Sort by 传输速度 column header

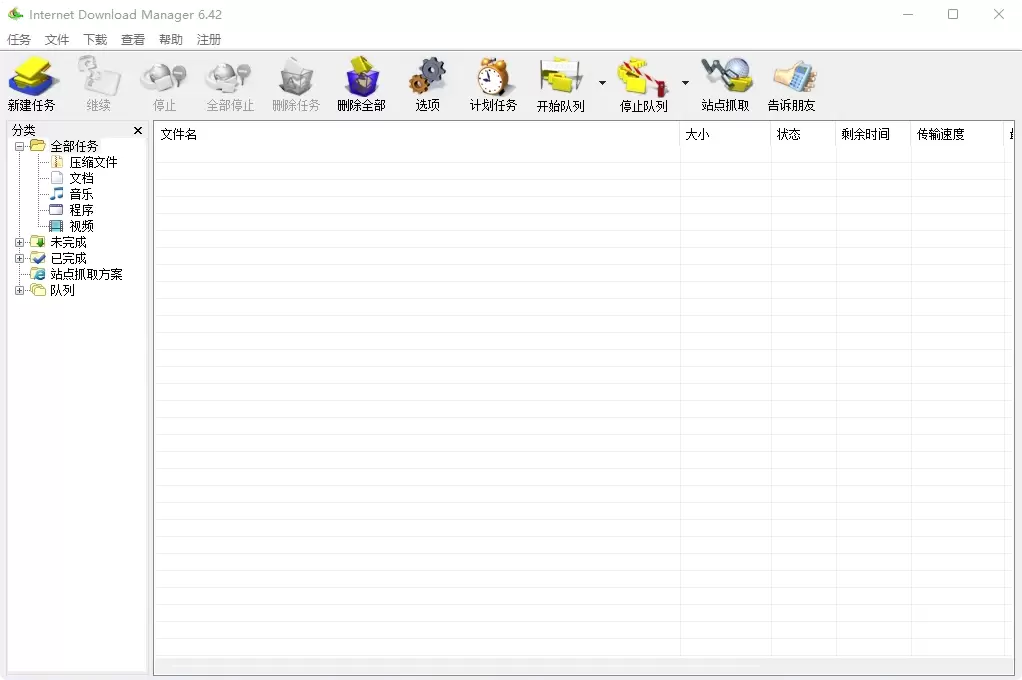[957, 134]
